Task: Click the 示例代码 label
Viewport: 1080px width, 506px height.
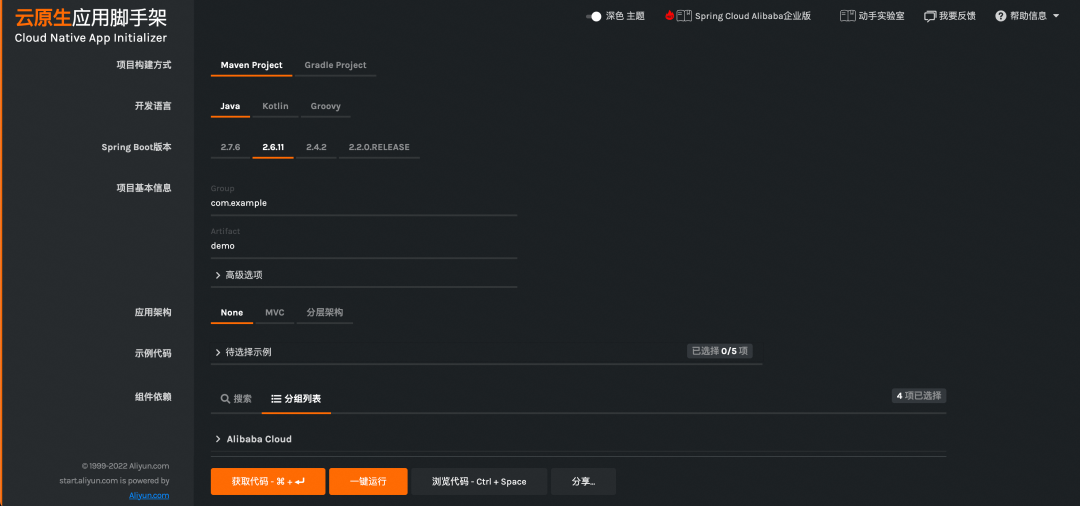Action: coord(153,354)
